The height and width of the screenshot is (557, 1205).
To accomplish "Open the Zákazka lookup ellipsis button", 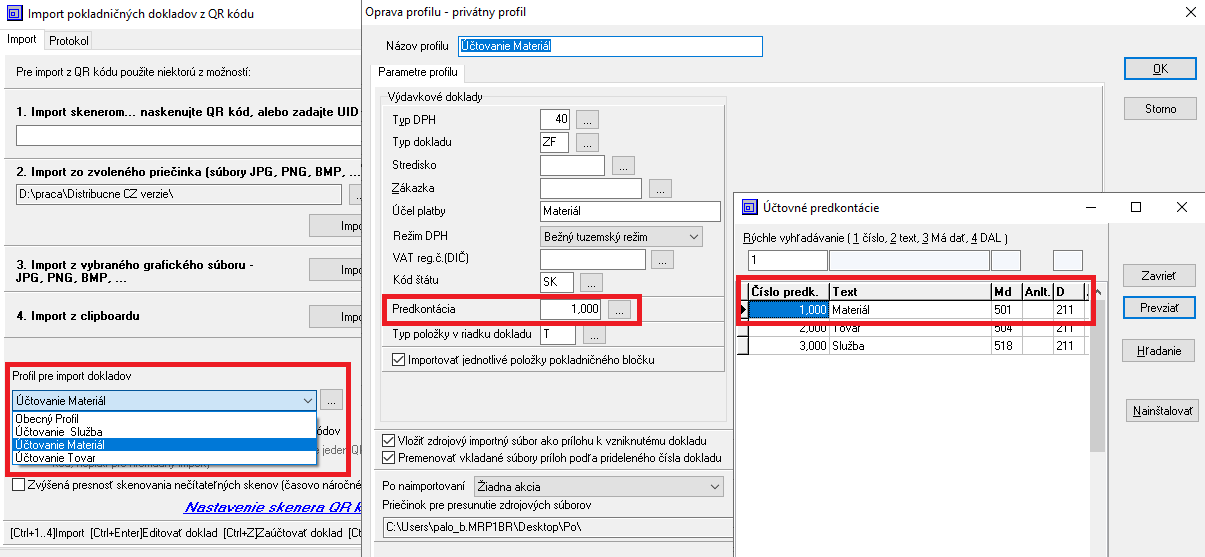I will tap(660, 189).
